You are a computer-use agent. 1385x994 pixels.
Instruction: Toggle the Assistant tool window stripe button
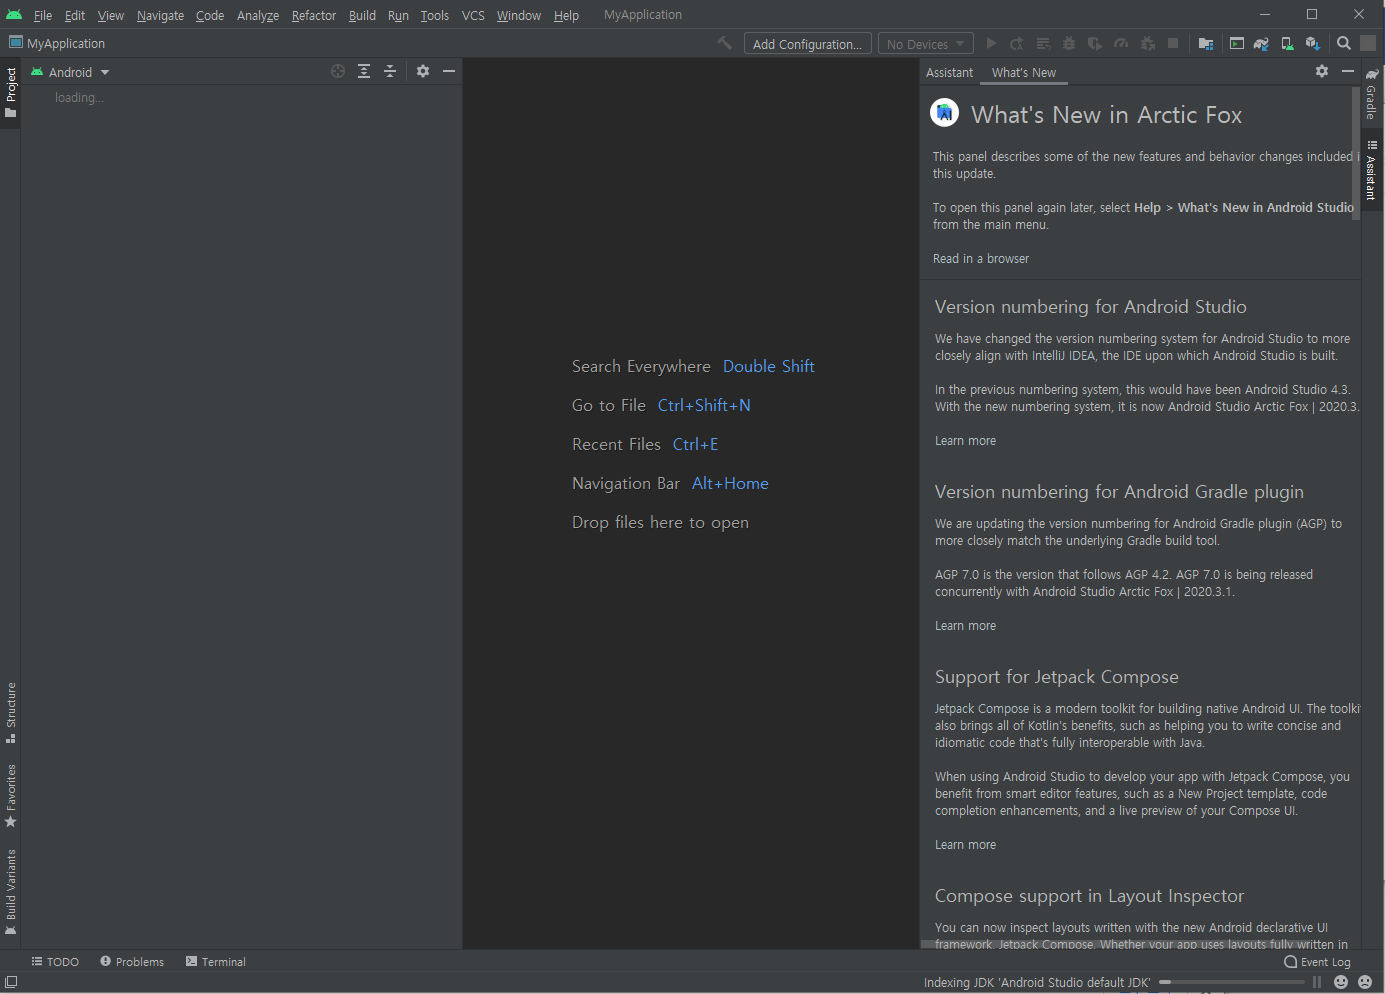tap(1372, 170)
